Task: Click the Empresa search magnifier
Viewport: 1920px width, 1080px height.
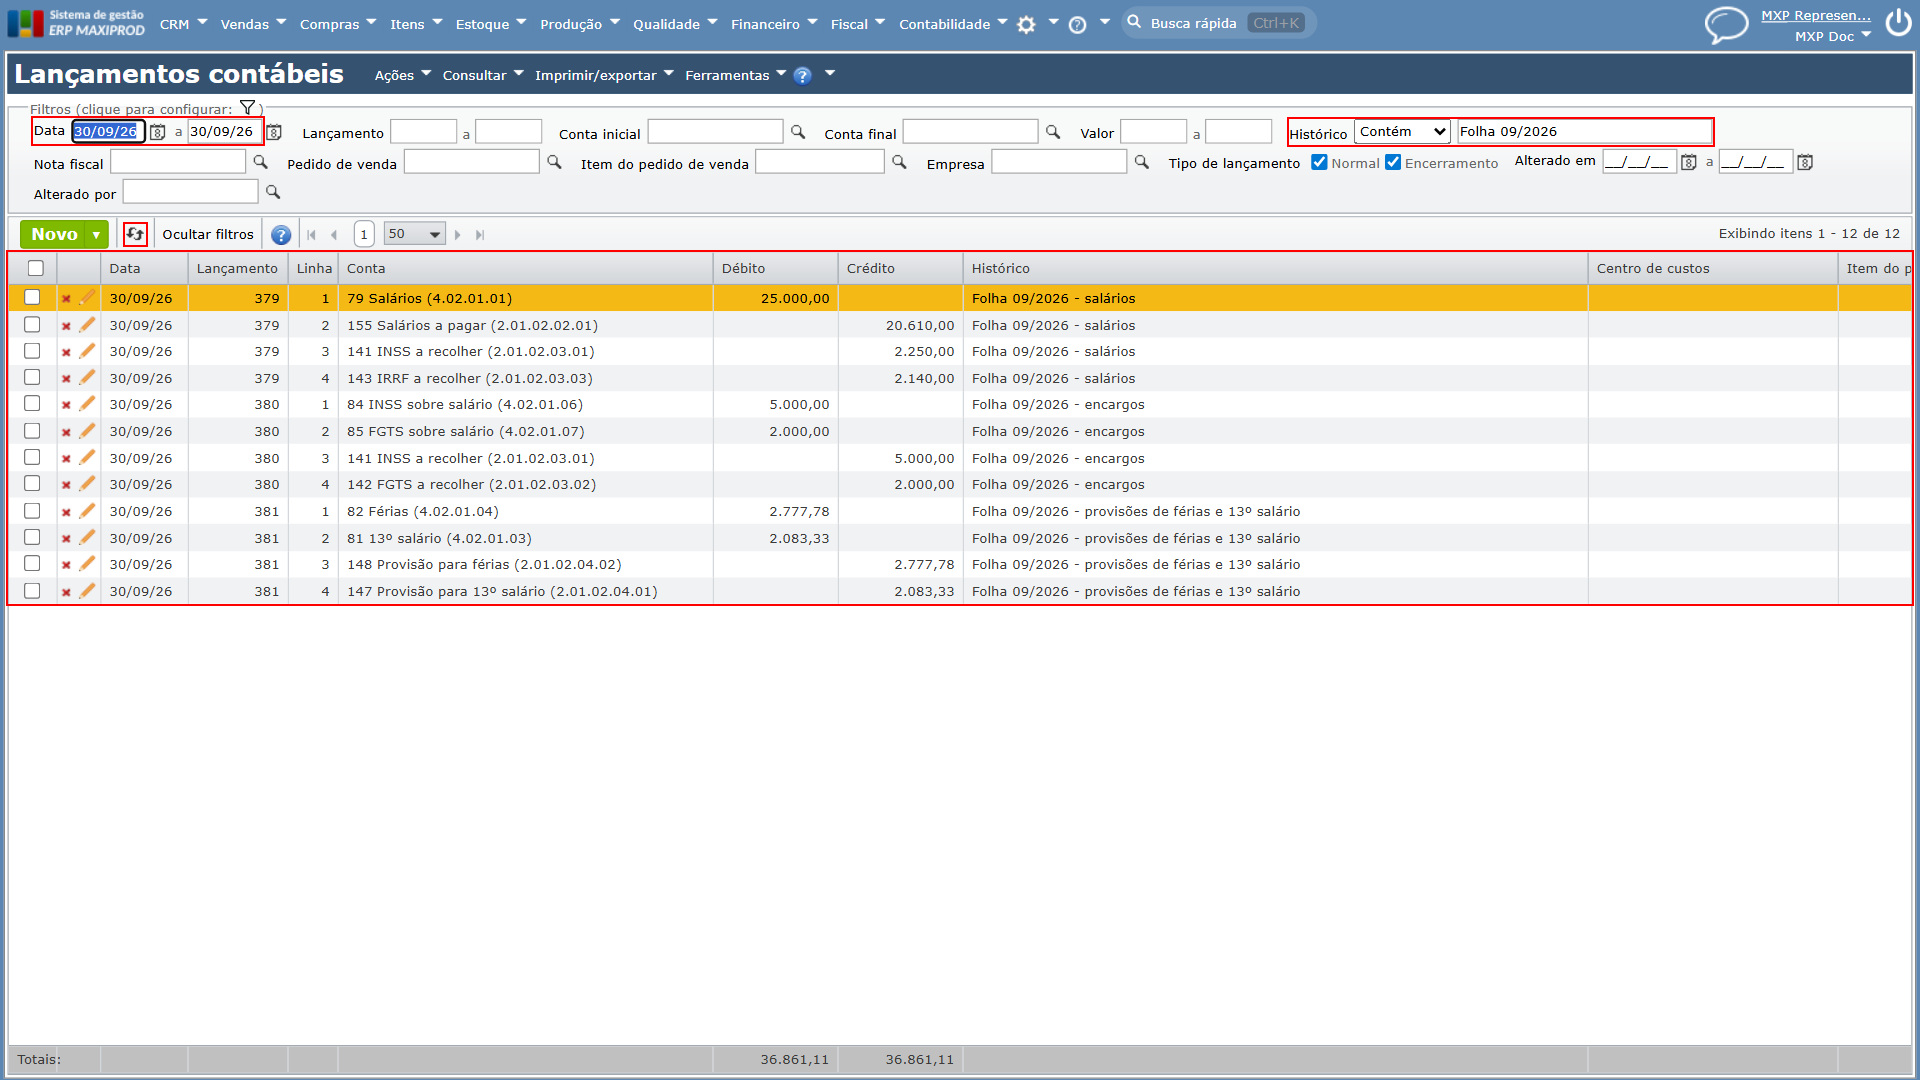Action: 1142,162
